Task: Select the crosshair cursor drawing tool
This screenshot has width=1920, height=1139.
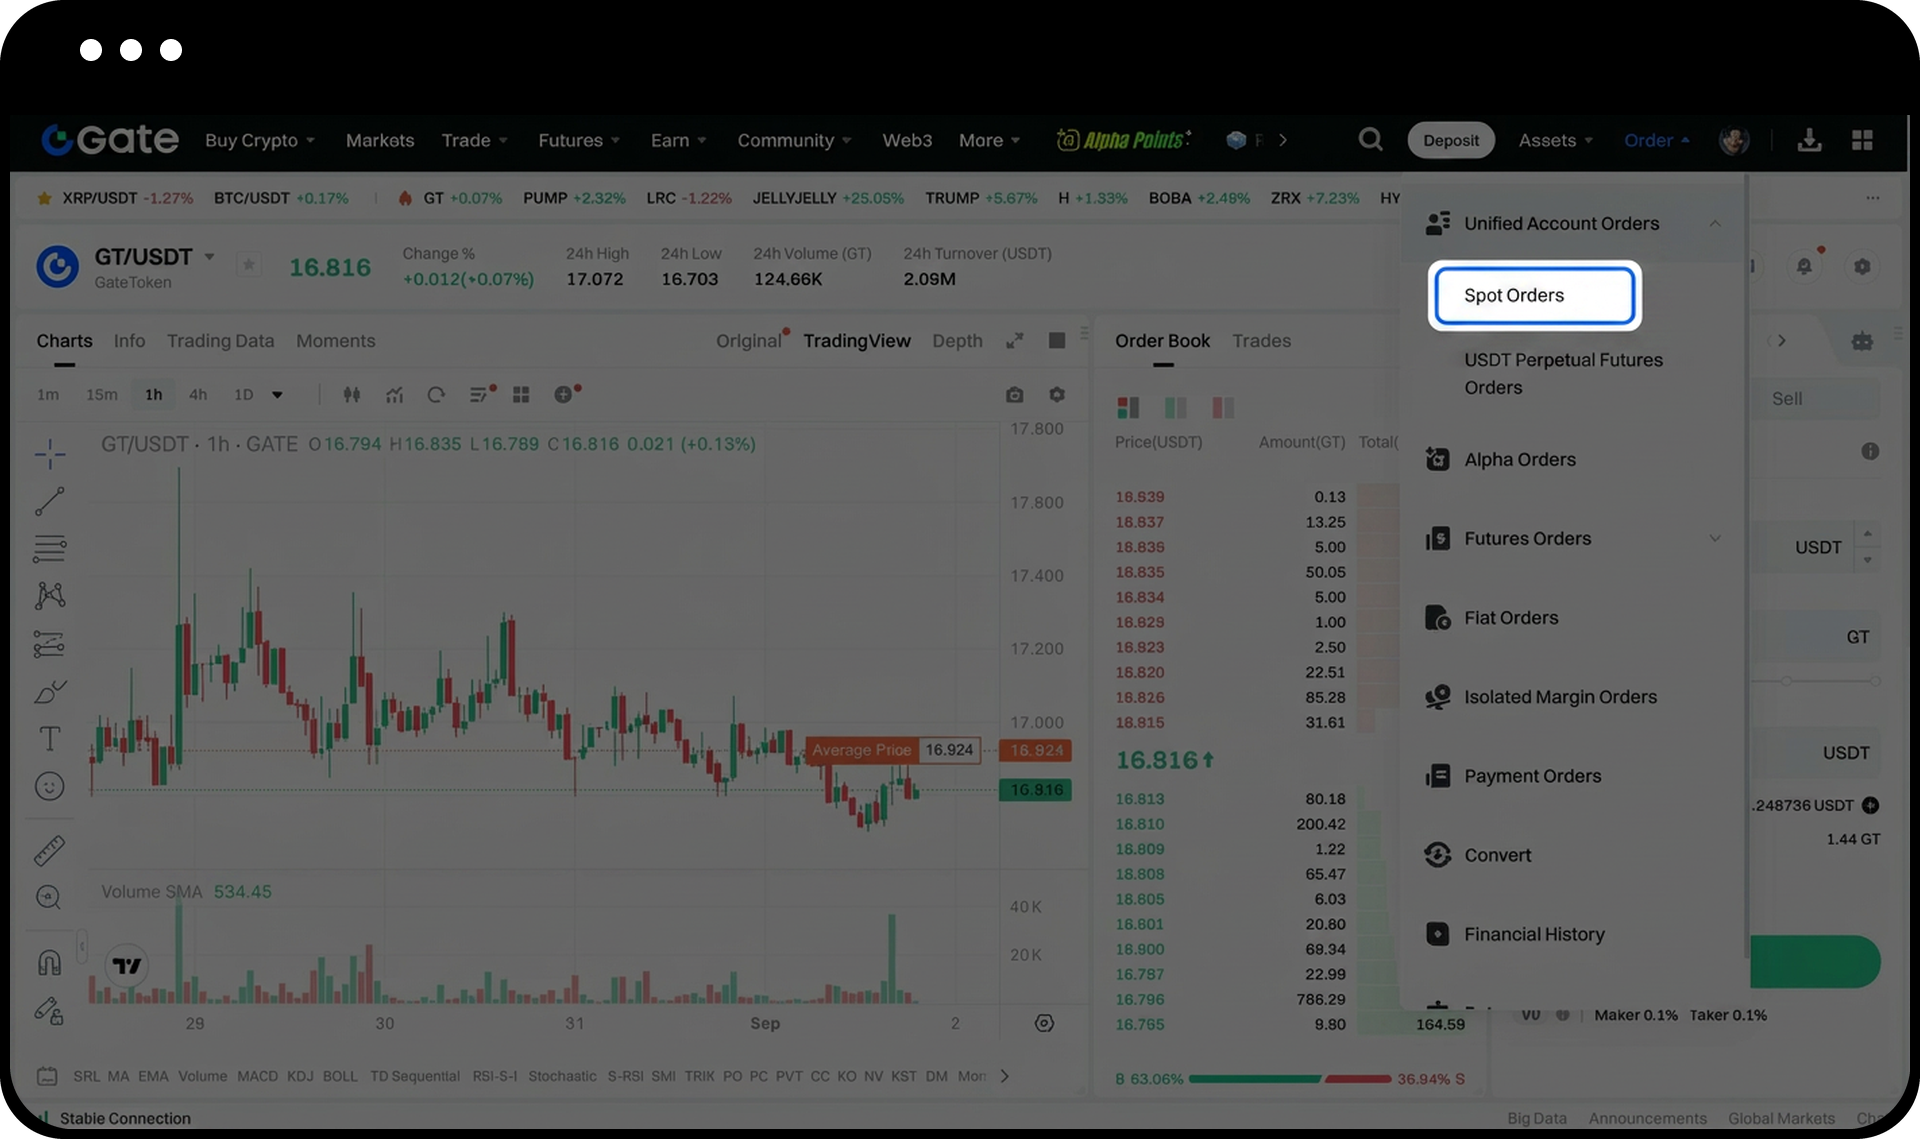Action: [49, 454]
